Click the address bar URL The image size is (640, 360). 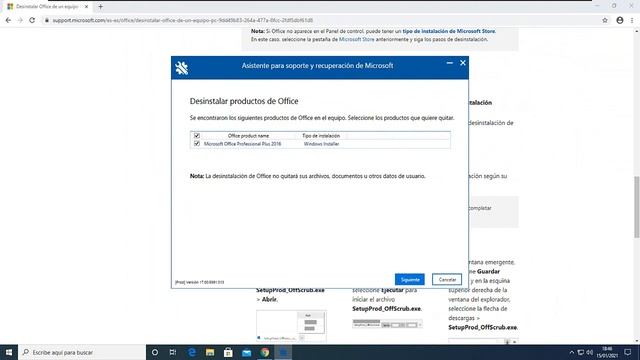[x=183, y=20]
